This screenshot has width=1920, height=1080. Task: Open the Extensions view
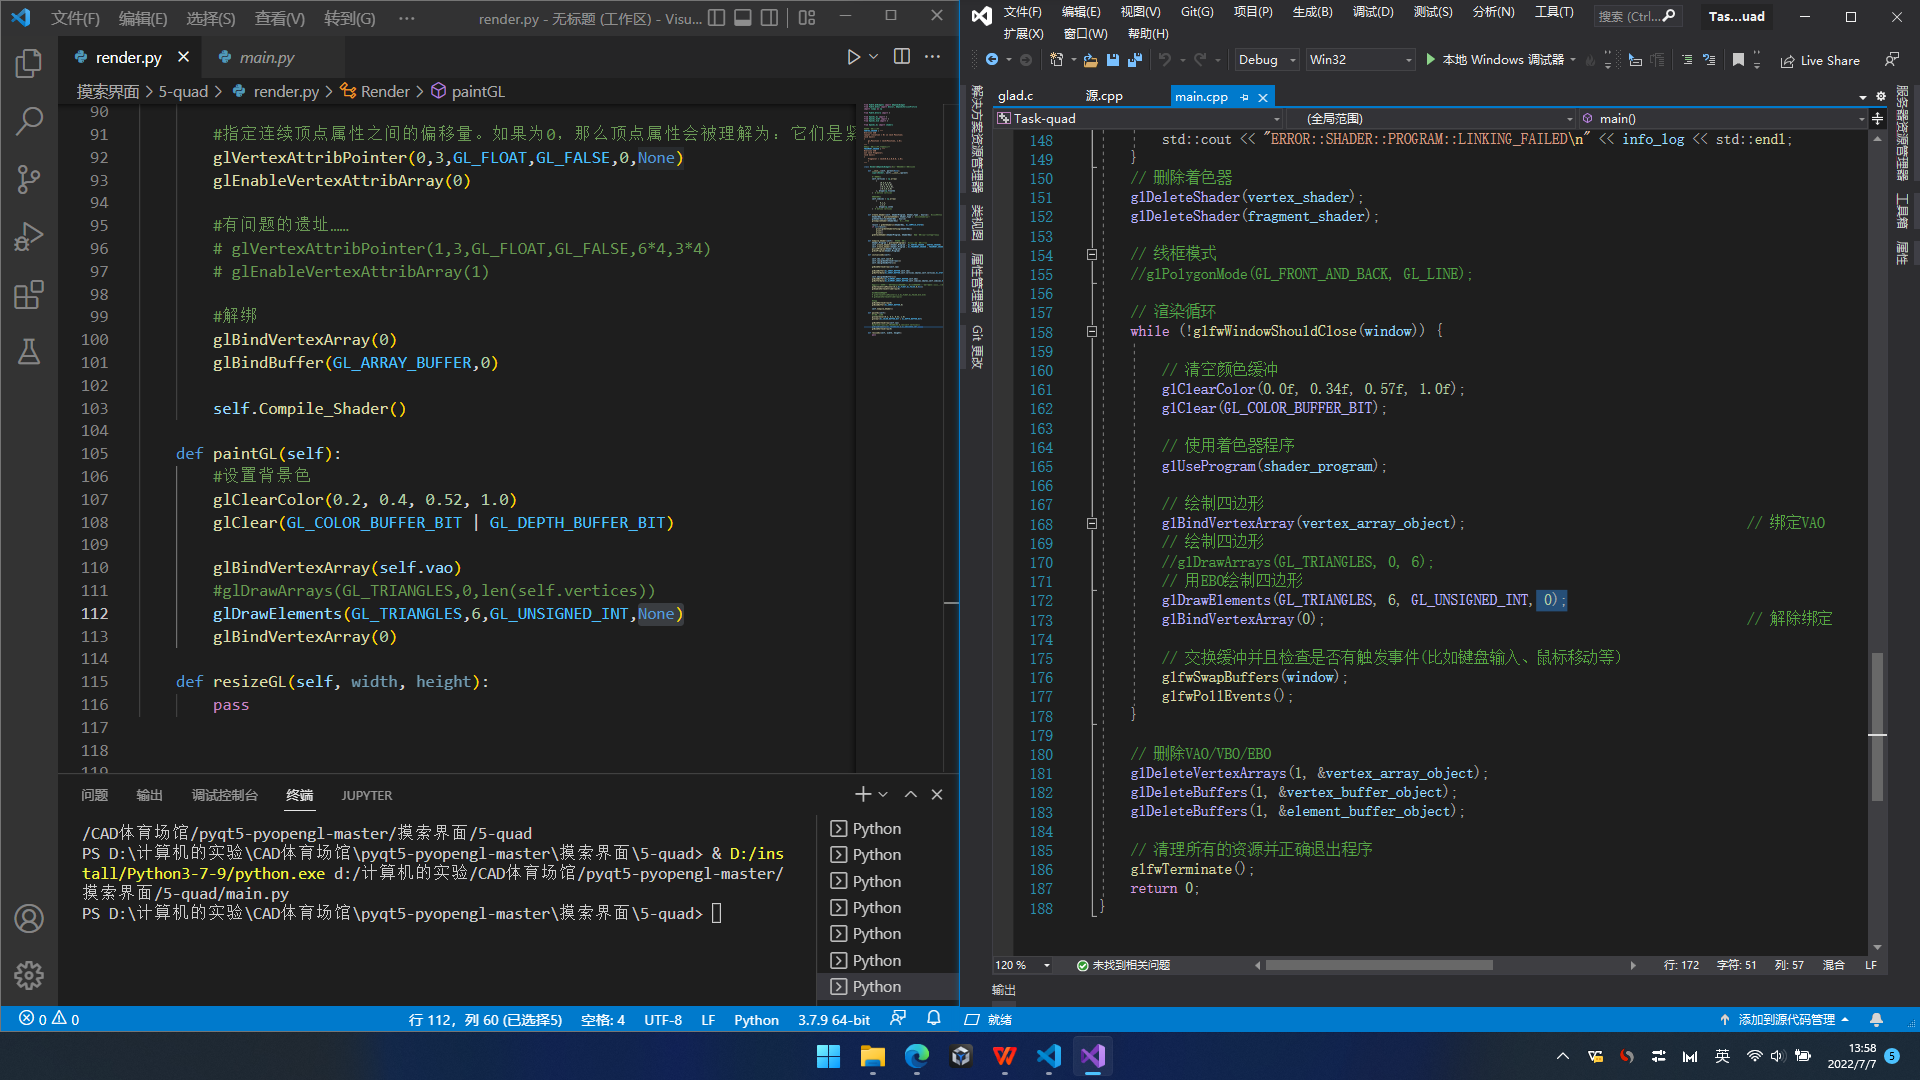(x=29, y=295)
